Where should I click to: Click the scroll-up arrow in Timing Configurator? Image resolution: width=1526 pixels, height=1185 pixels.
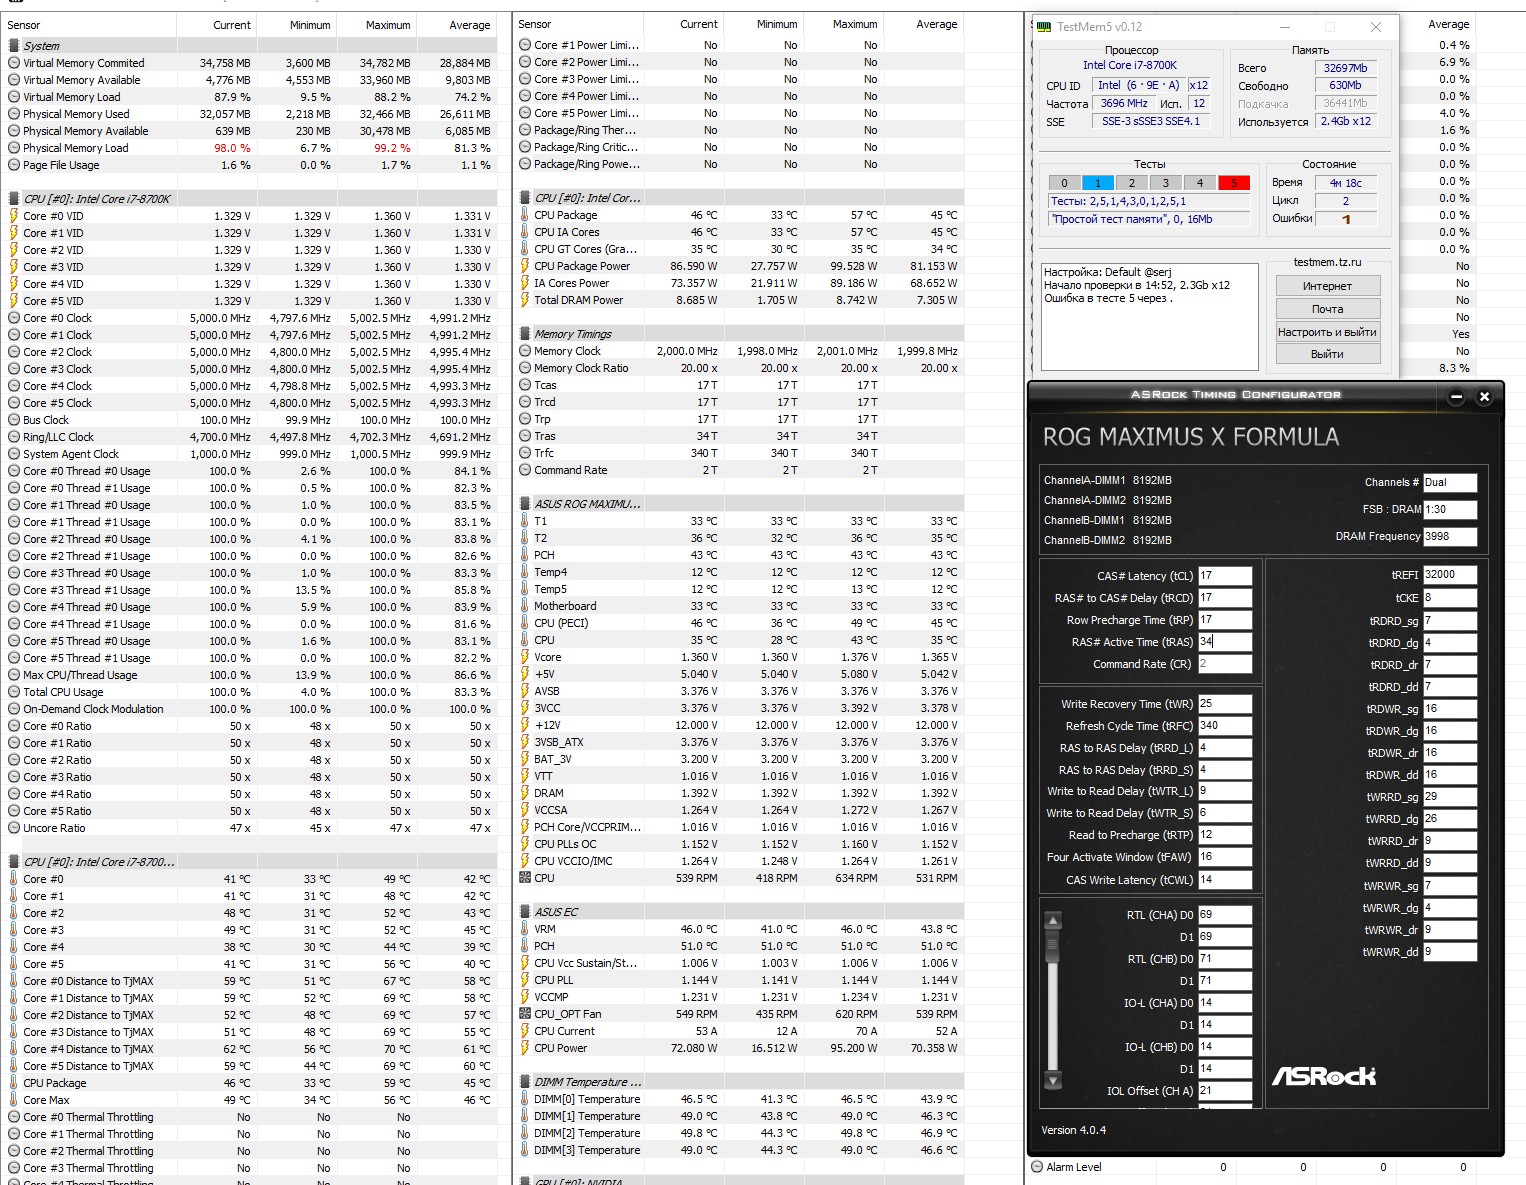(1052, 920)
